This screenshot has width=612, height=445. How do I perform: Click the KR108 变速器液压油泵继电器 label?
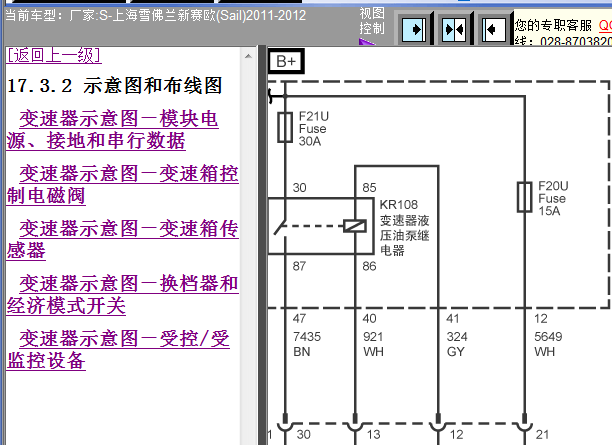coord(404,228)
